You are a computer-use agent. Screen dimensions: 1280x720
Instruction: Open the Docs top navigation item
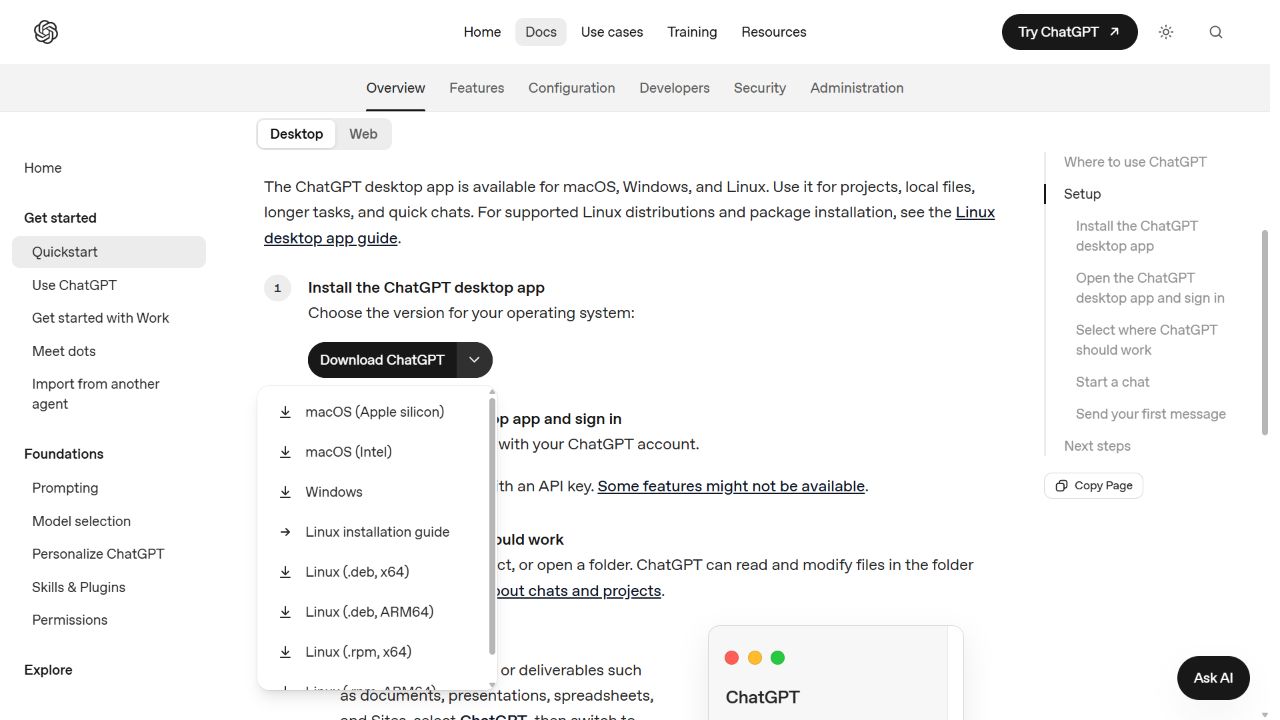pos(541,32)
